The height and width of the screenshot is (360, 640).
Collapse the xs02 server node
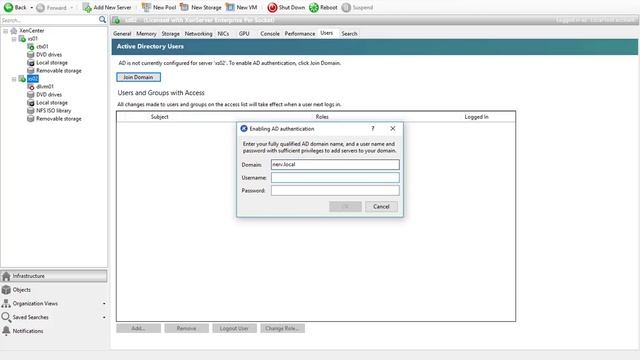[x=14, y=79]
